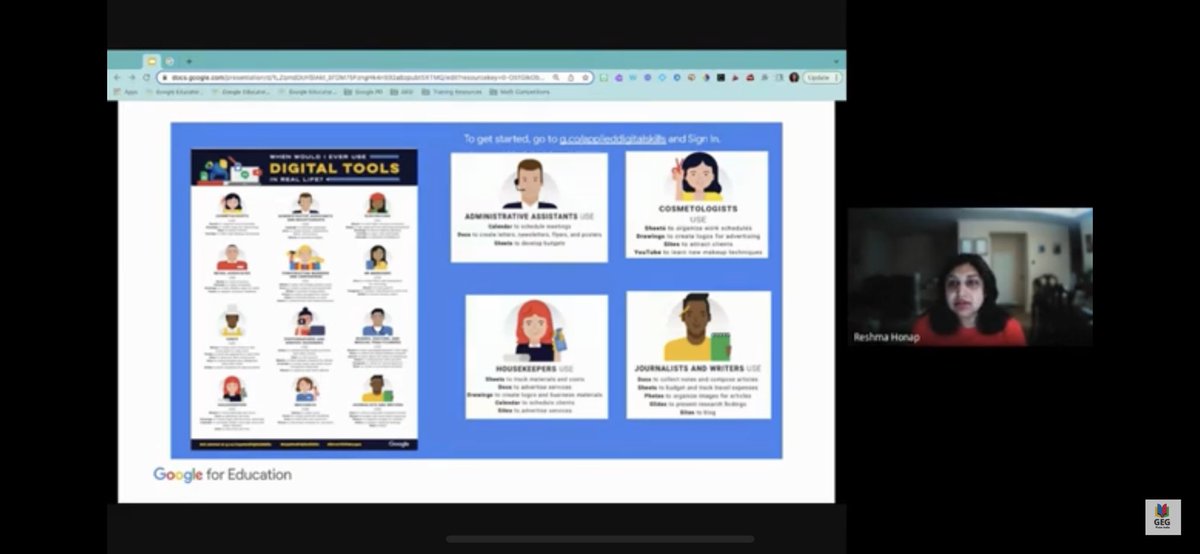Click the browser forward arrow

(x=132, y=77)
